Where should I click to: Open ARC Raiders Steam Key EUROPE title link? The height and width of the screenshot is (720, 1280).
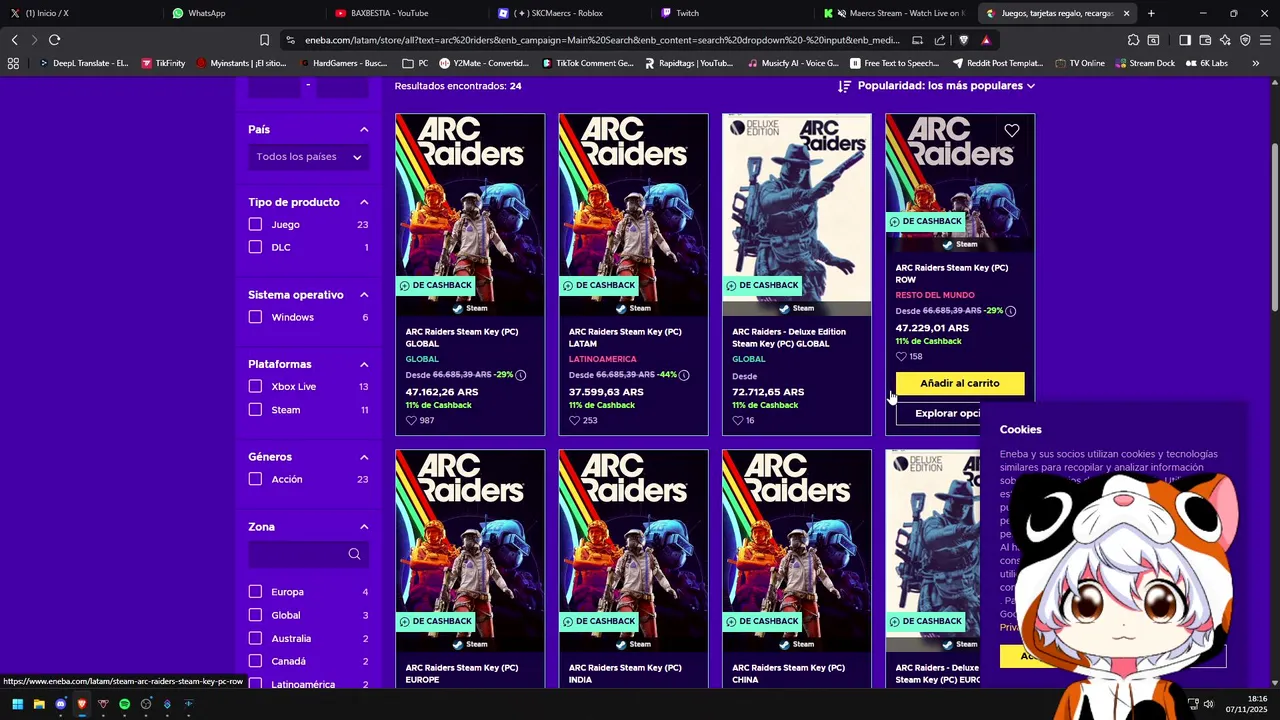click(x=462, y=674)
